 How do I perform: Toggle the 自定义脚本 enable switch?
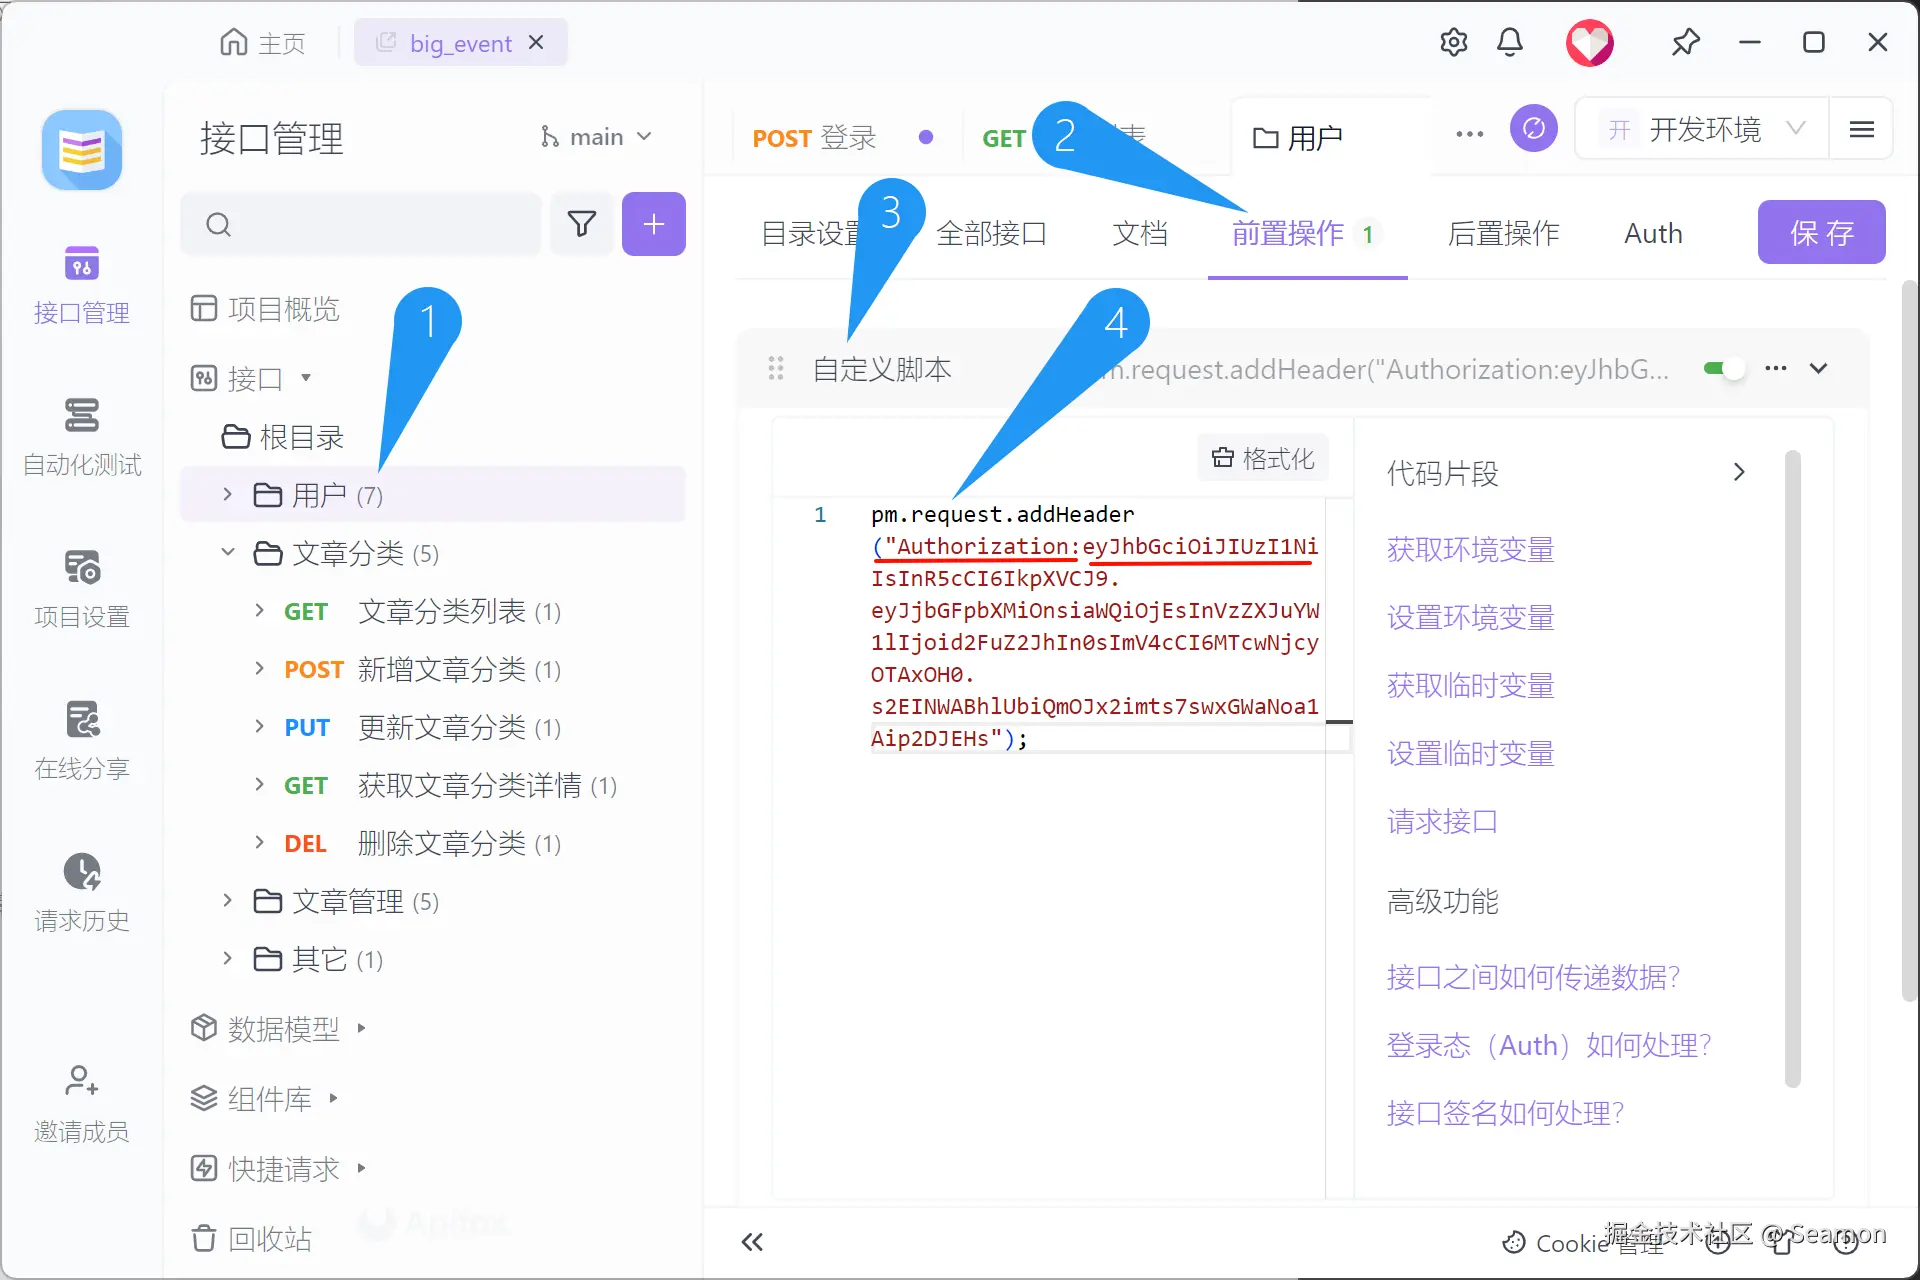[1724, 368]
